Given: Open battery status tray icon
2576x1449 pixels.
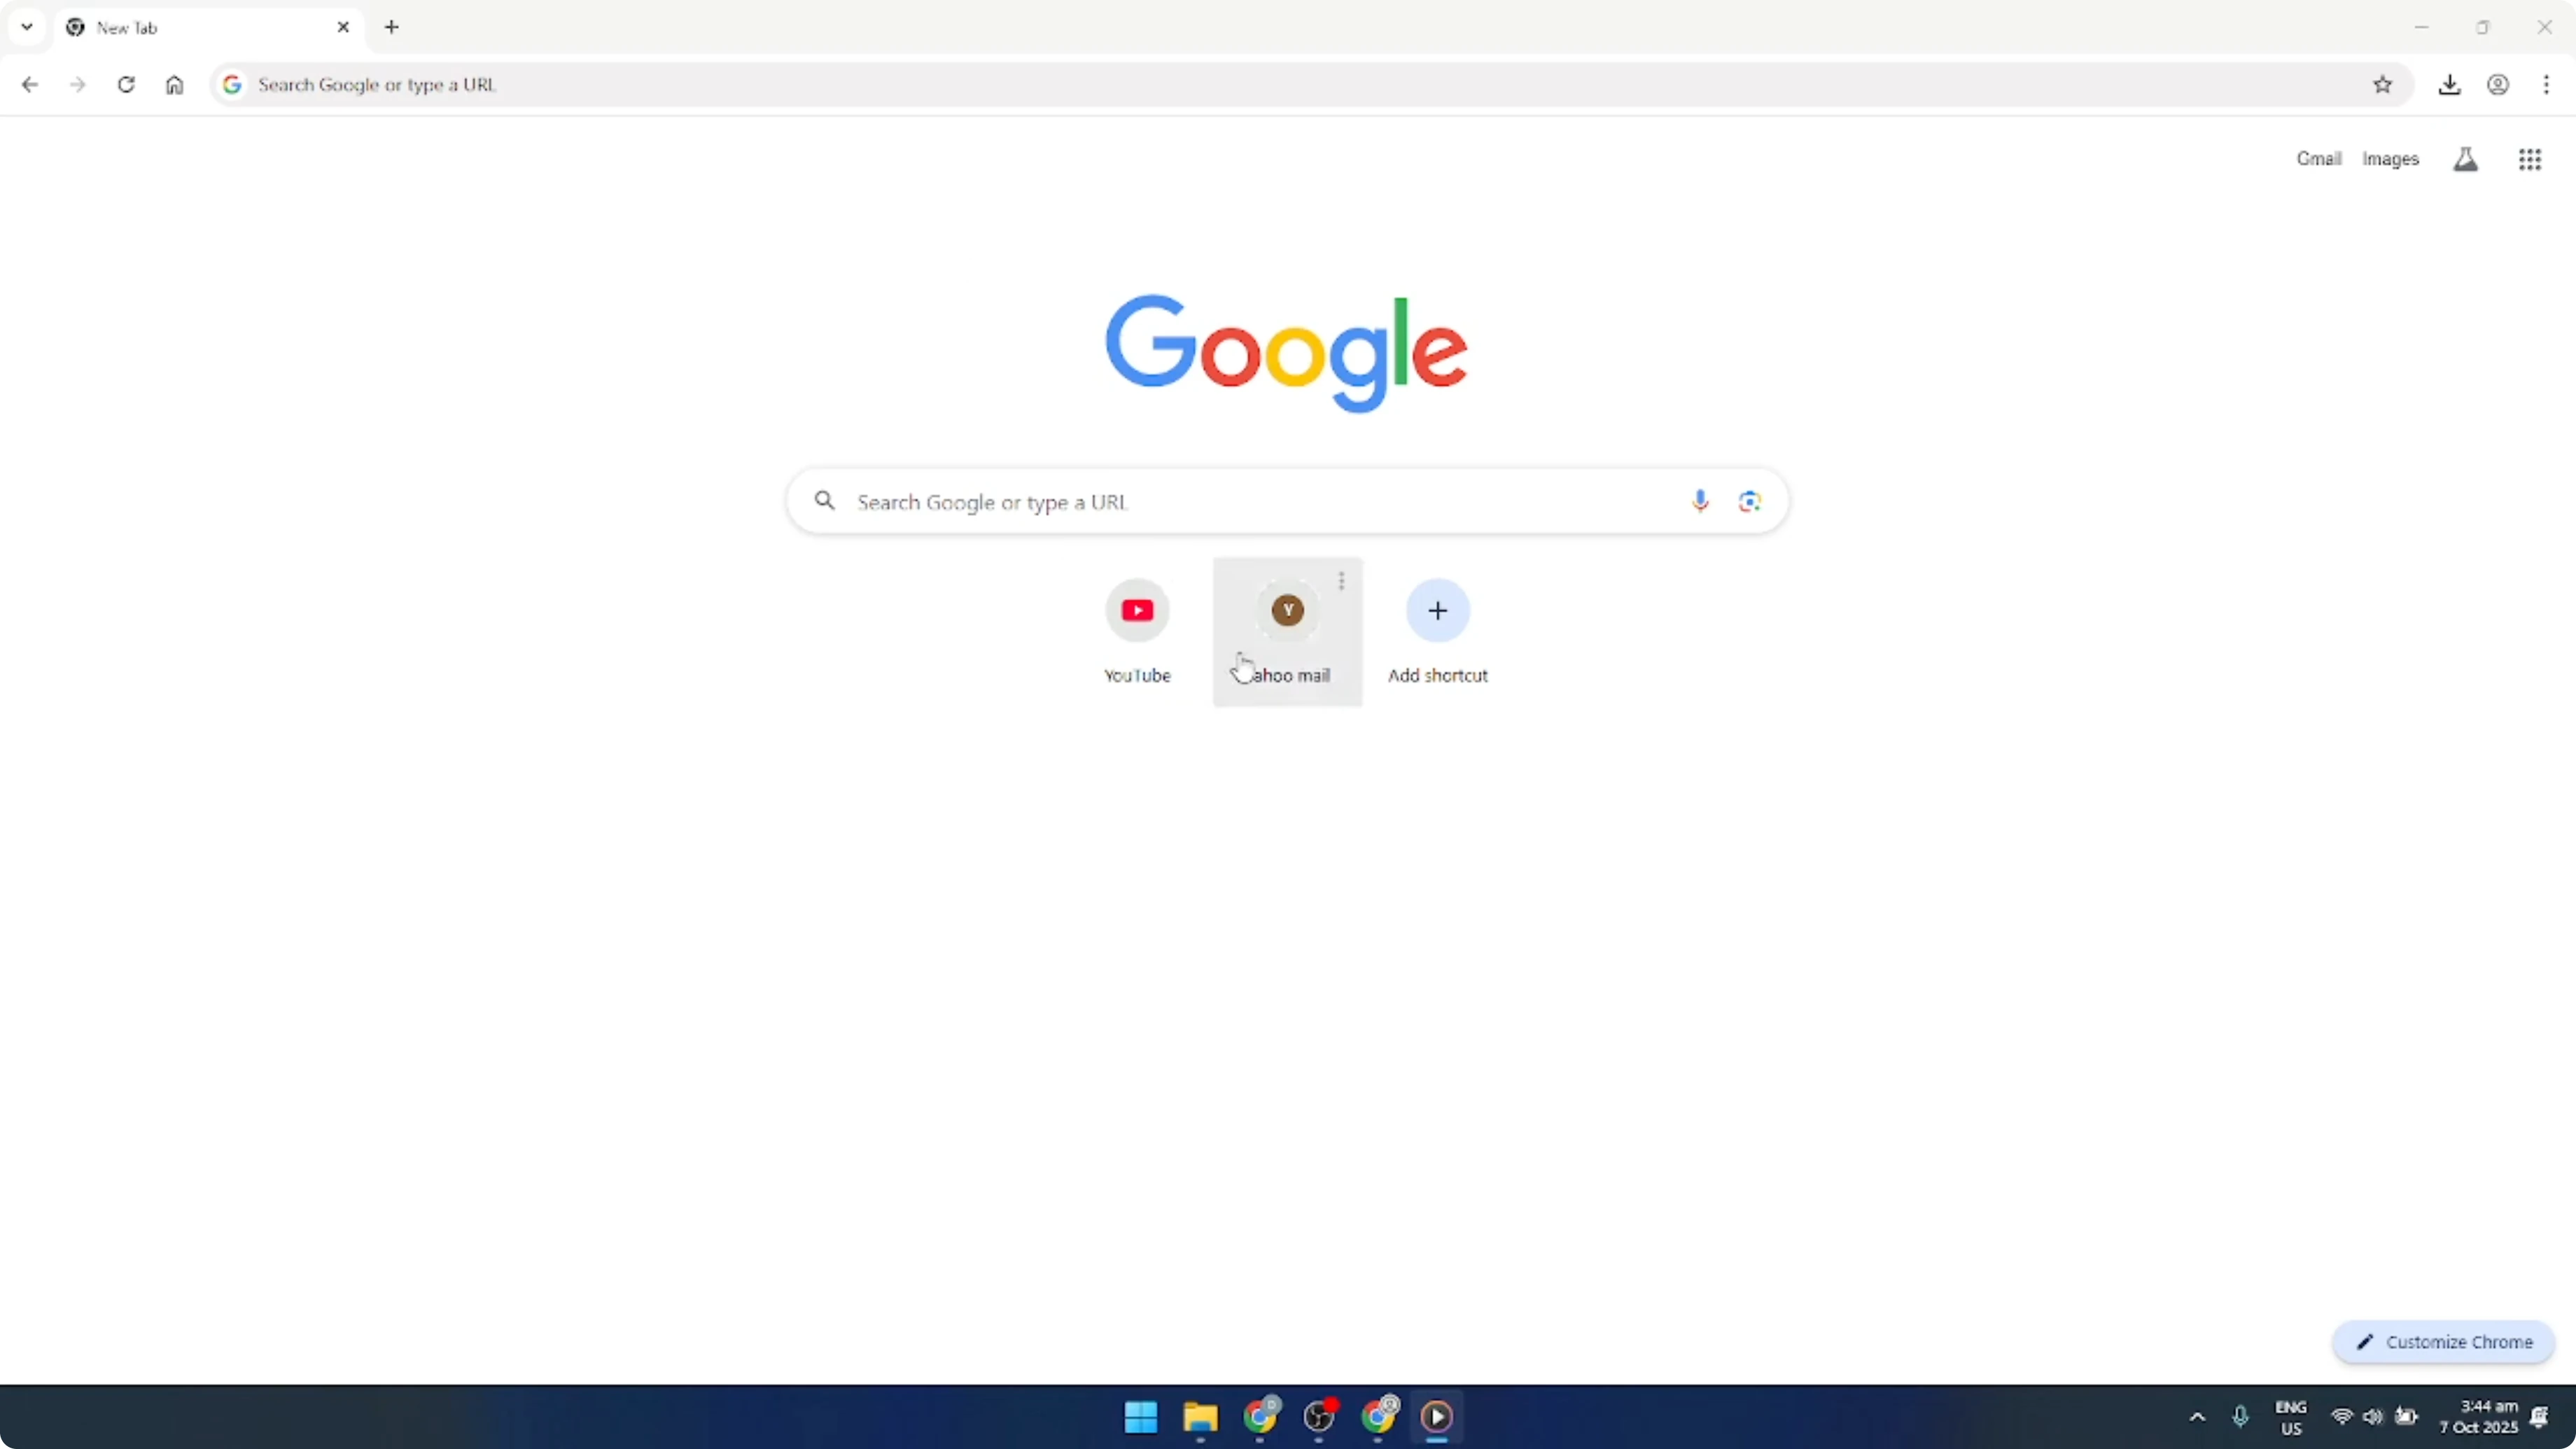Looking at the screenshot, I should (x=2407, y=1417).
